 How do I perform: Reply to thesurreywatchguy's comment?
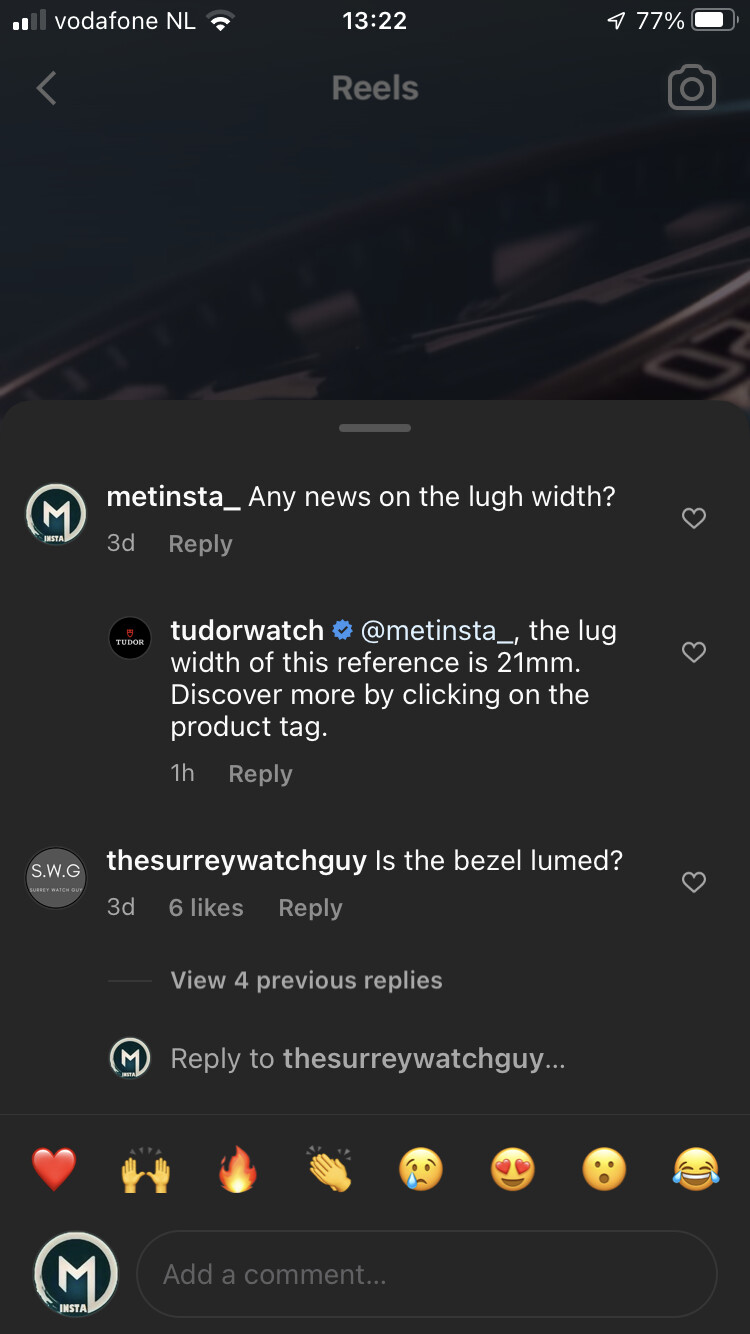pos(310,908)
